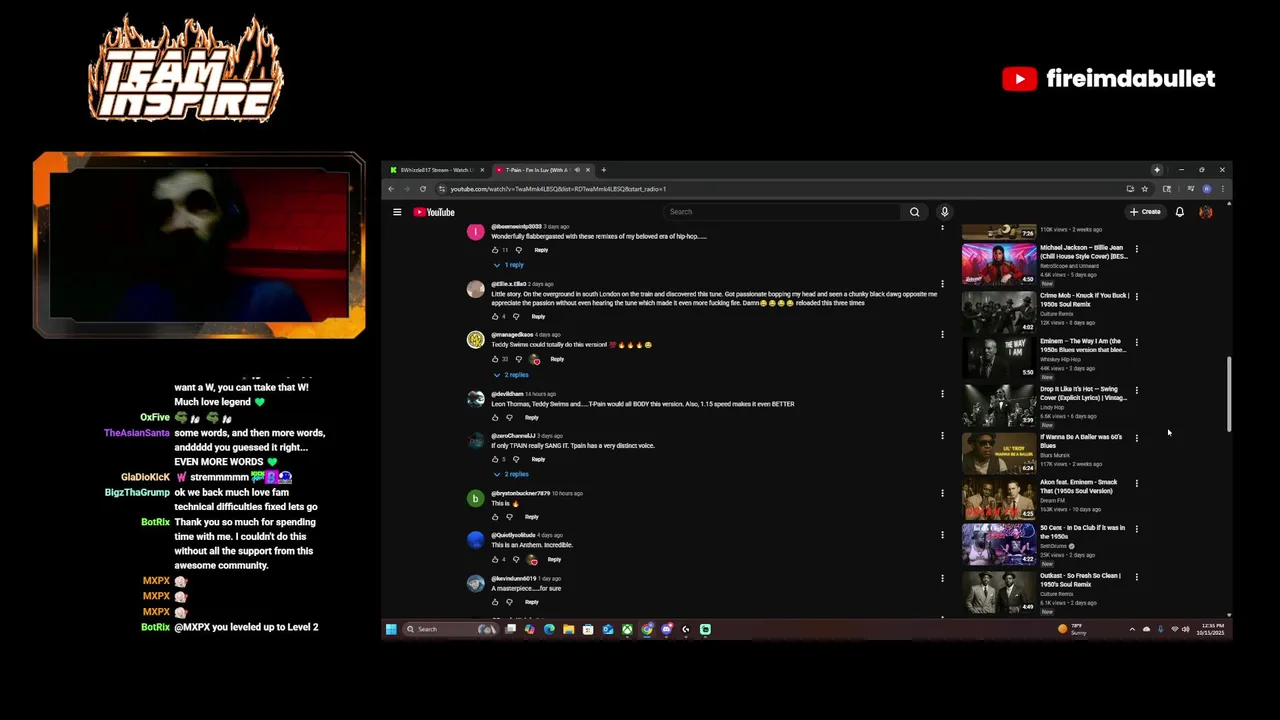Expand 2 replies under @zeroChannelJJ comment
Viewport: 1280px width, 720px height.
[511, 474]
